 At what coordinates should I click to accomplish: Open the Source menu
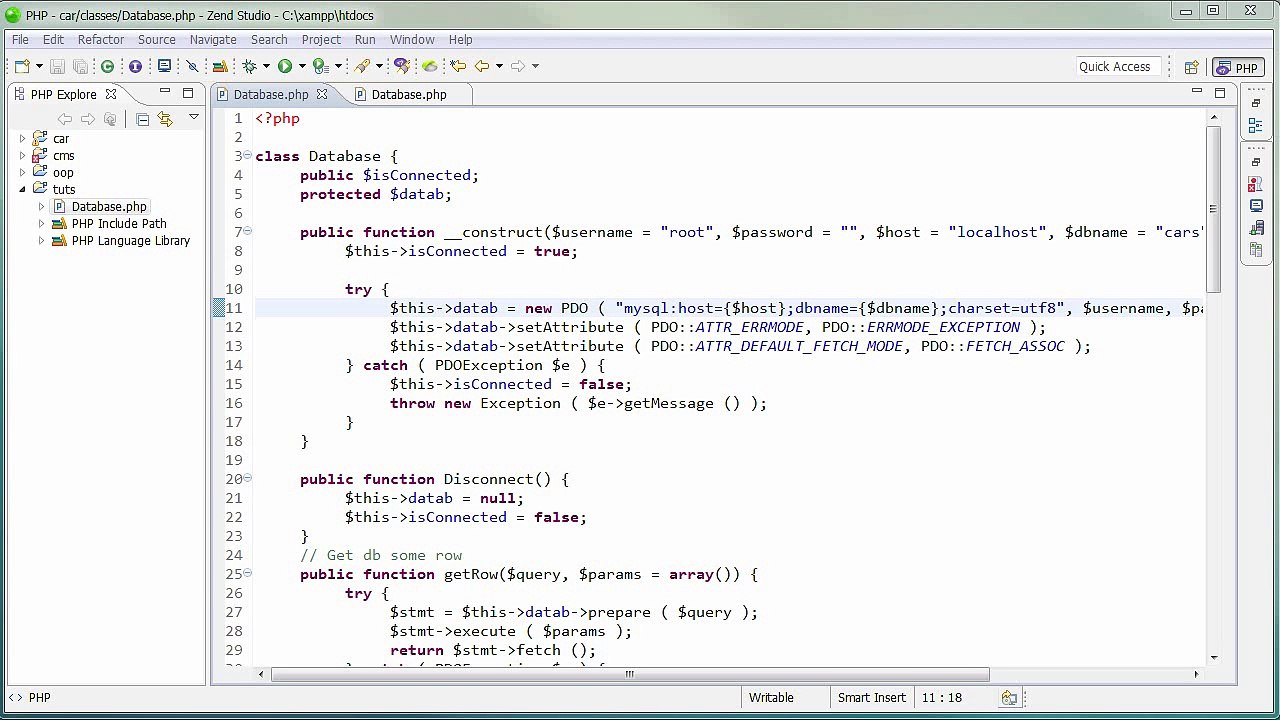point(156,40)
